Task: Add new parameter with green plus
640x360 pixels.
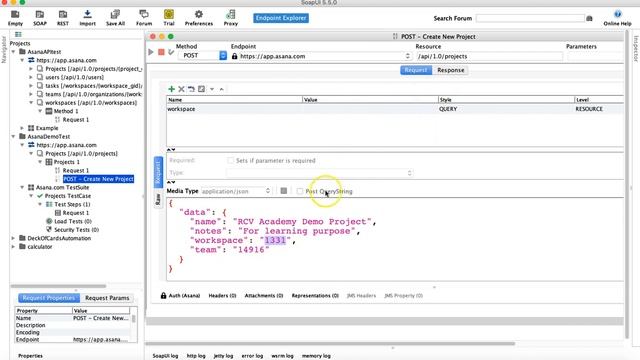Action: coord(171,89)
